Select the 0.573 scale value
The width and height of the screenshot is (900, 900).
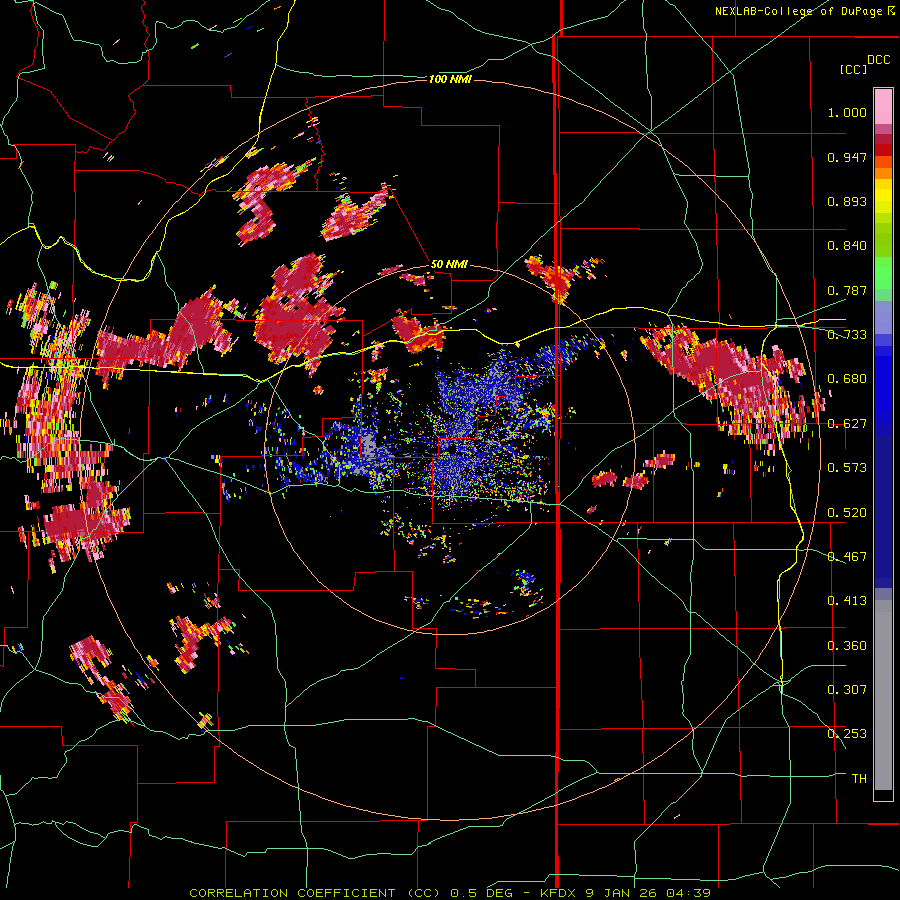pyautogui.click(x=847, y=468)
